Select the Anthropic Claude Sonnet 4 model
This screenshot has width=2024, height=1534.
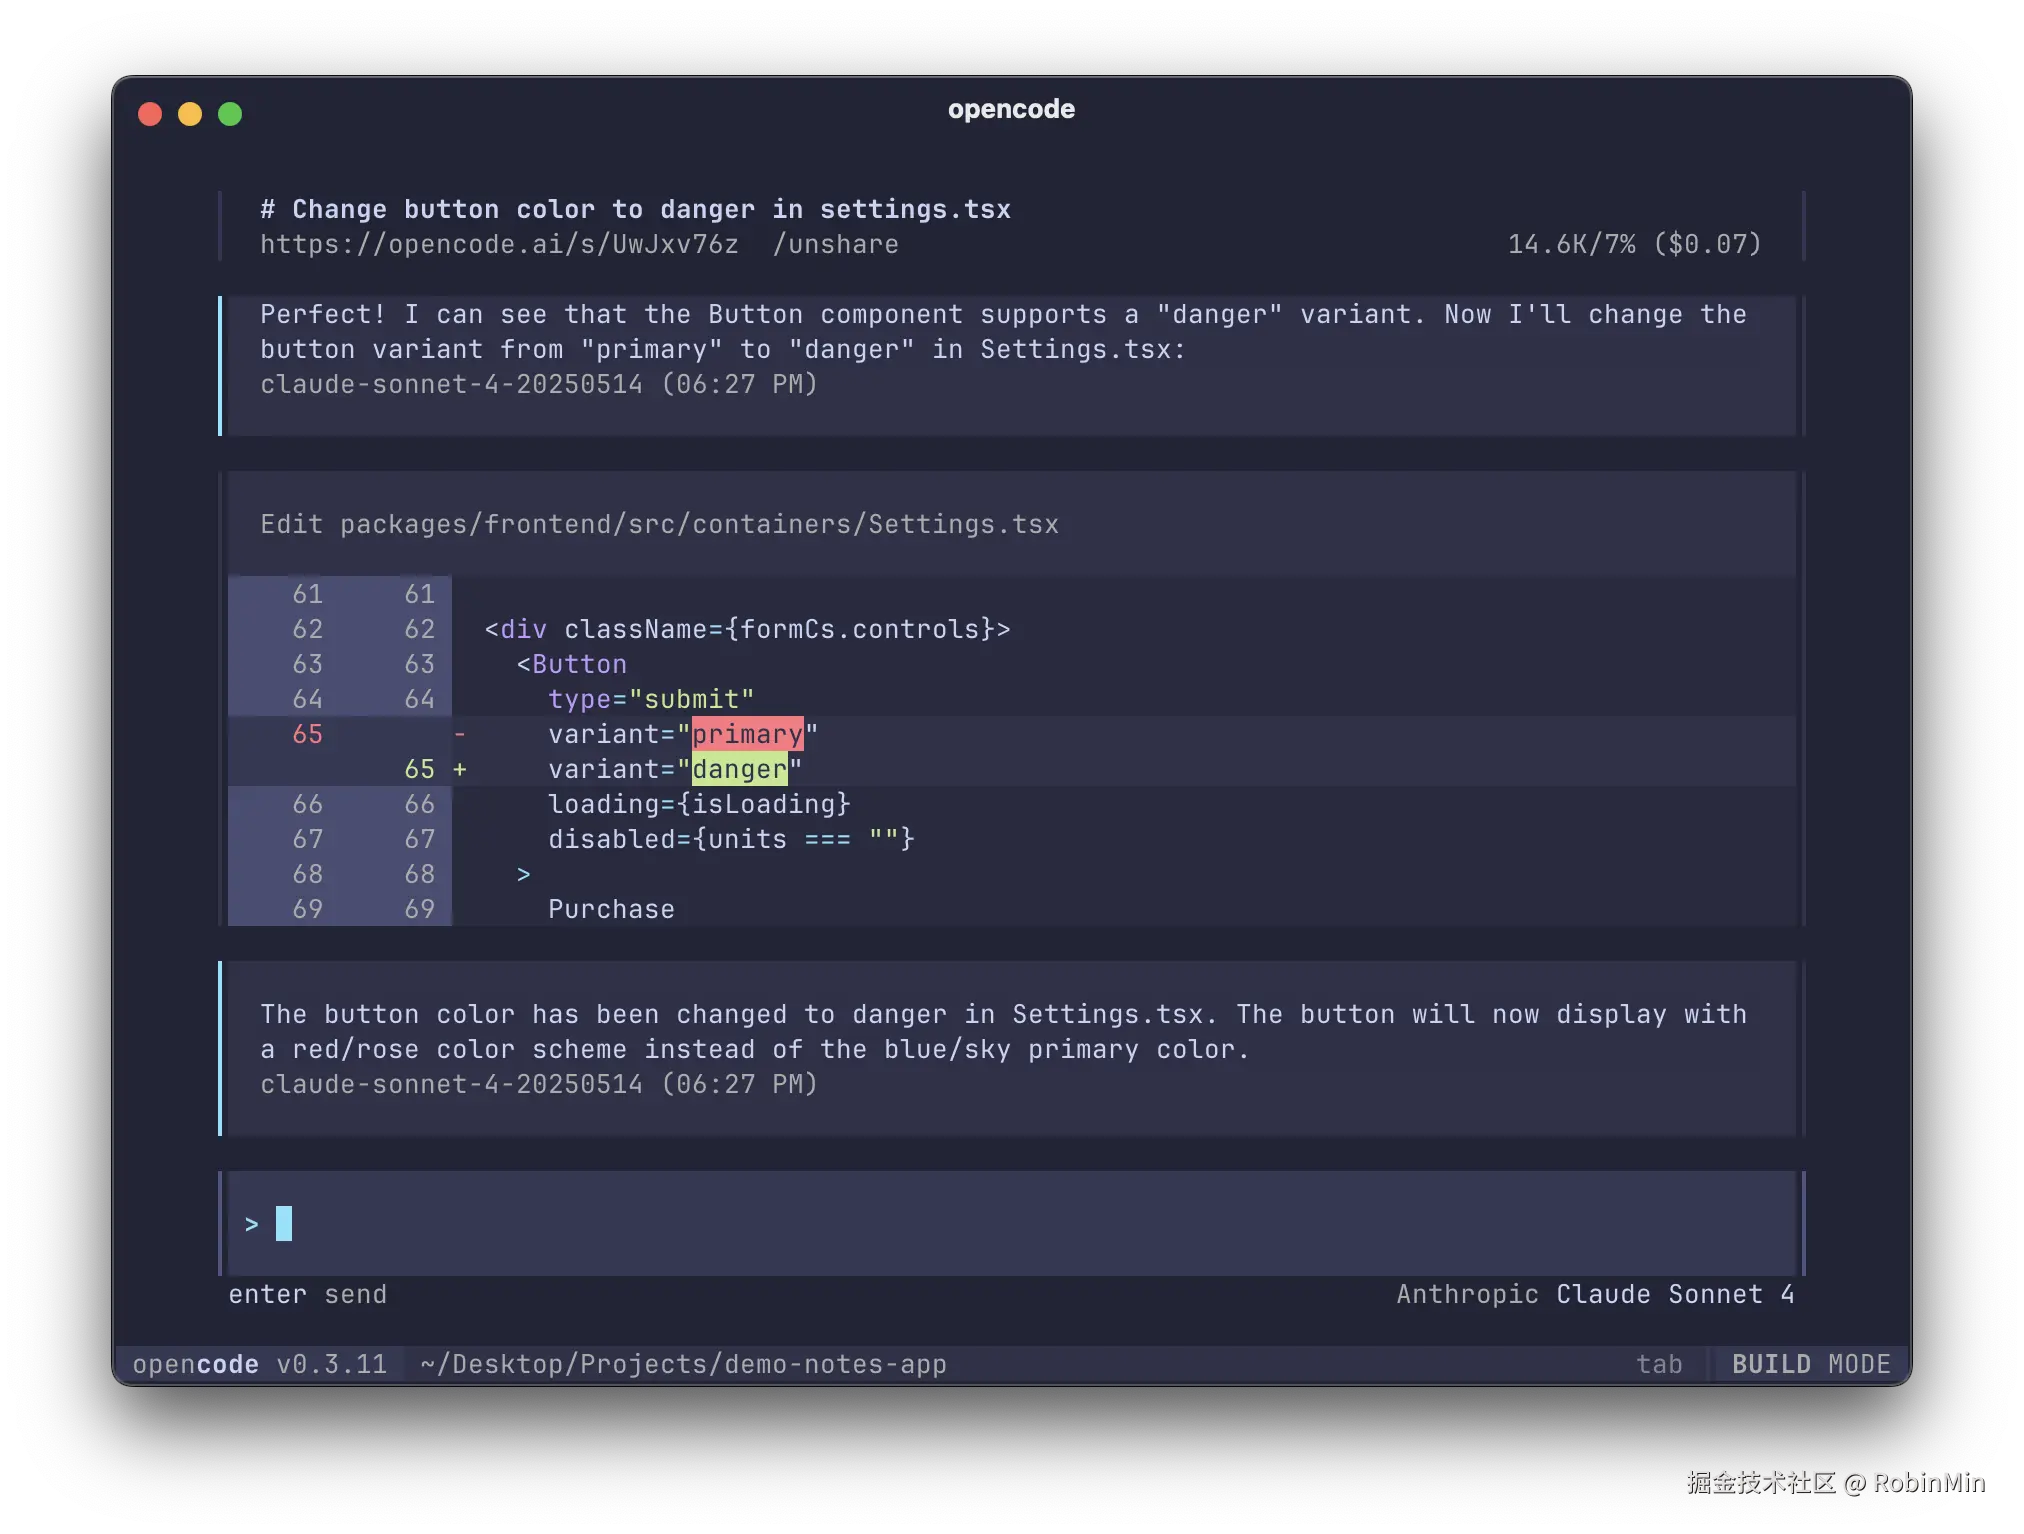pyautogui.click(x=1594, y=1294)
